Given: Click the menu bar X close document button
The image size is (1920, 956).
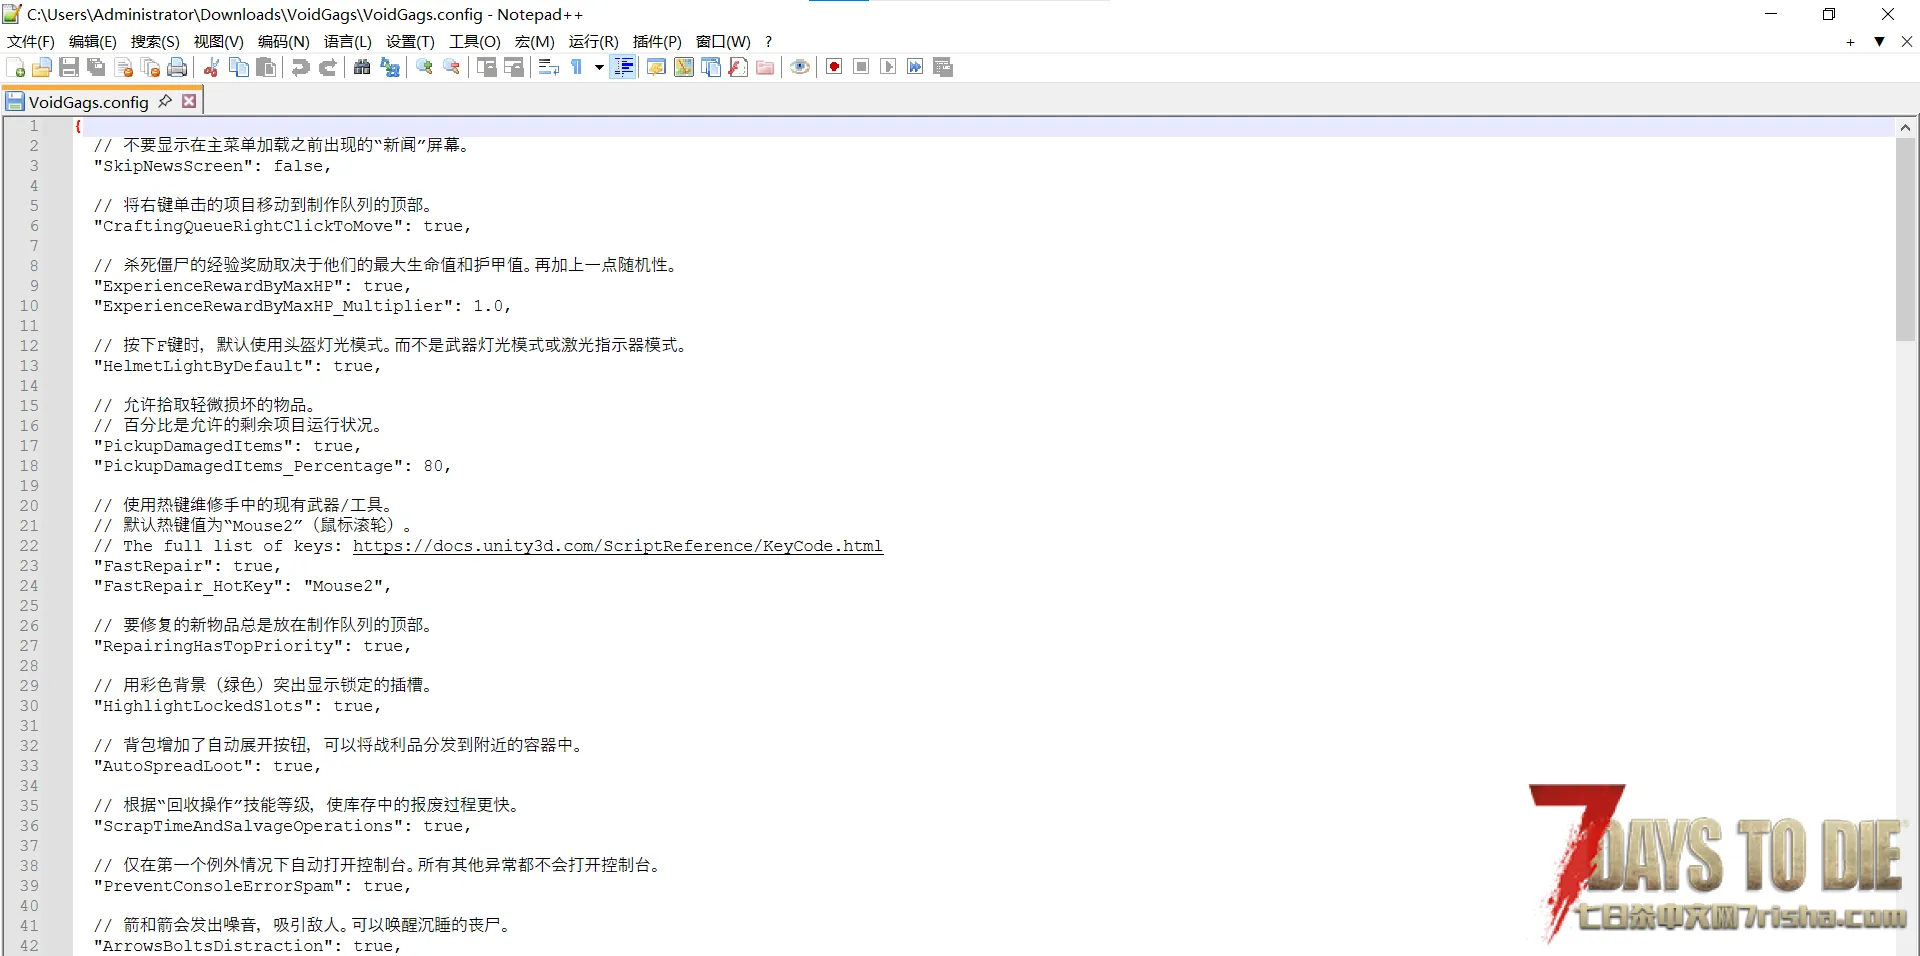Looking at the screenshot, I should [x=1906, y=42].
